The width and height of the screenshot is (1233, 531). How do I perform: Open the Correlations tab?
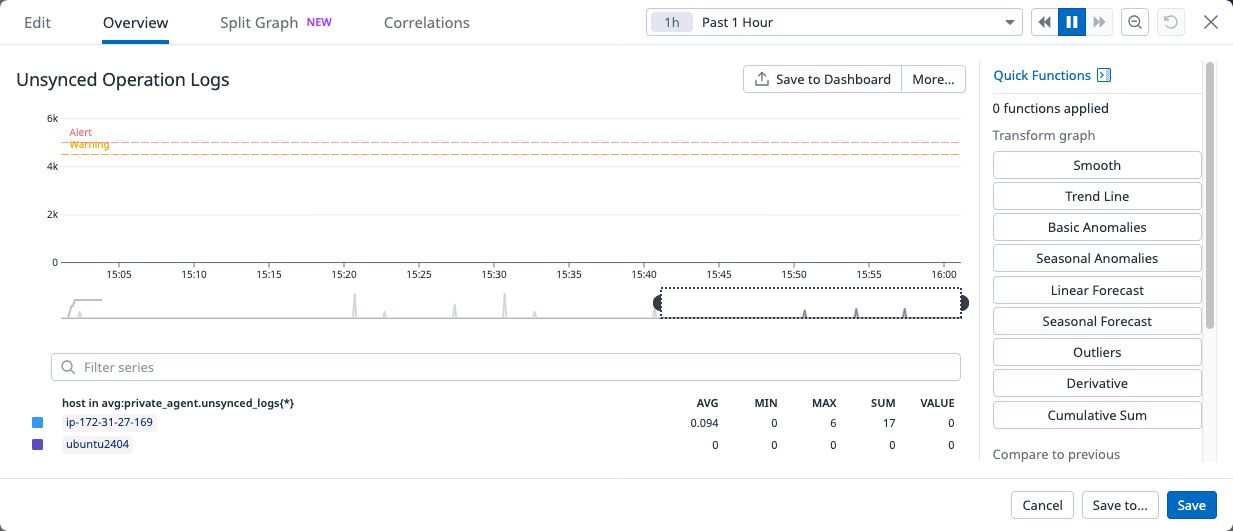point(426,22)
